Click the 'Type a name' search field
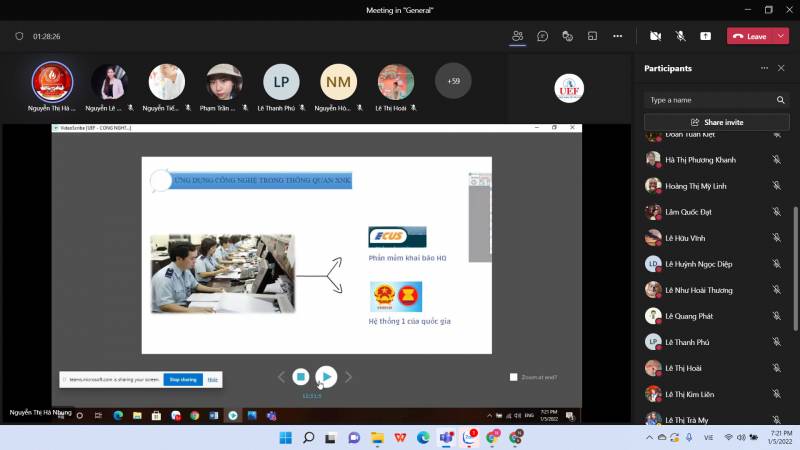 [x=708, y=100]
